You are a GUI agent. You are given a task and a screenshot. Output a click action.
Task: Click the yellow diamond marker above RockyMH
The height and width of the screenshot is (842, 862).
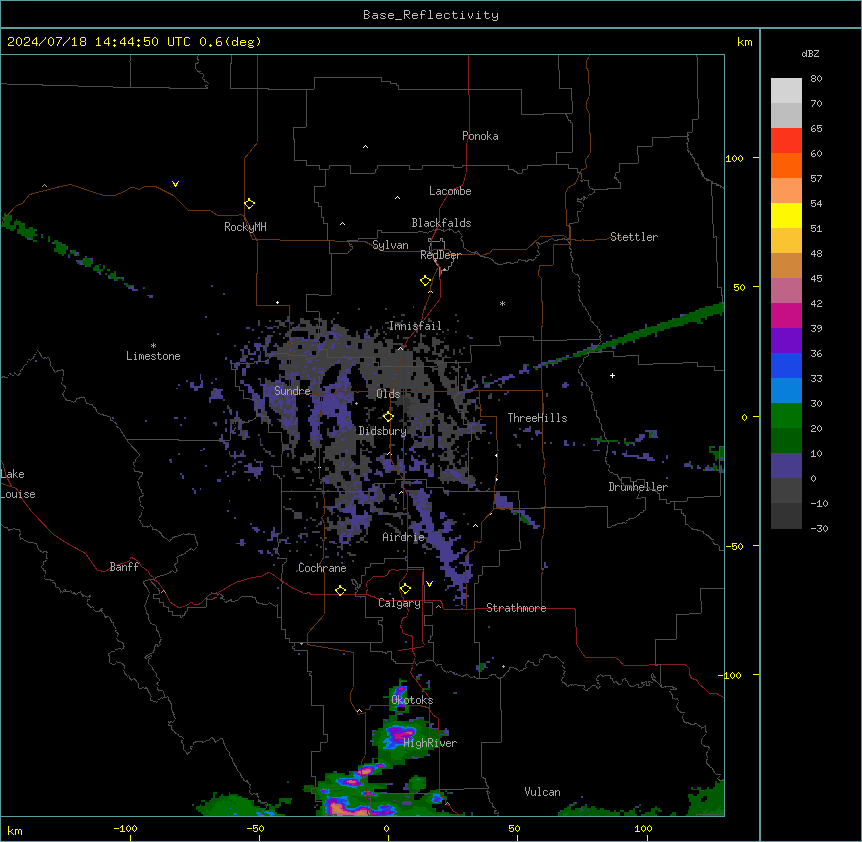[250, 204]
